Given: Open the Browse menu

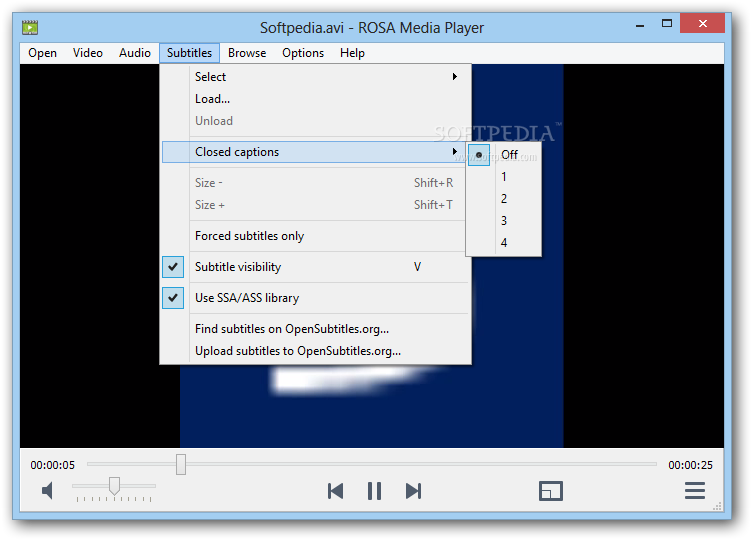Looking at the screenshot, I should pos(247,53).
